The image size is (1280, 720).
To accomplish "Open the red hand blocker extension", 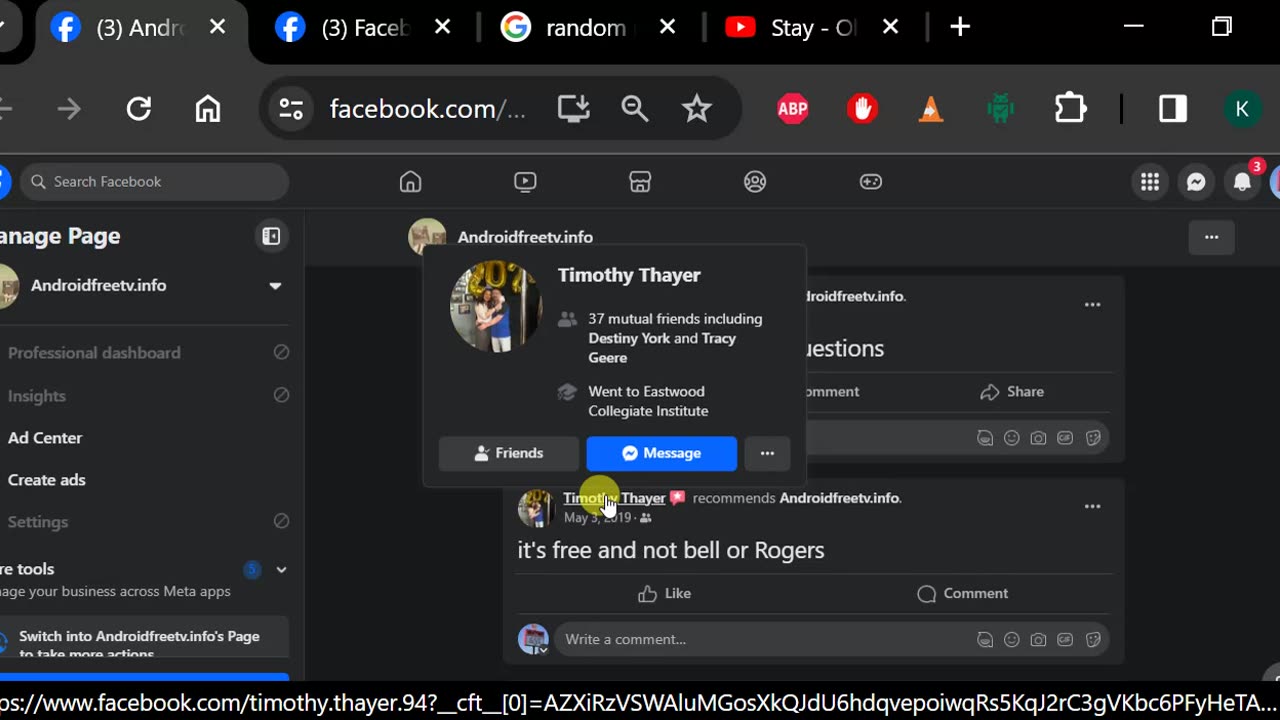I will [x=862, y=109].
